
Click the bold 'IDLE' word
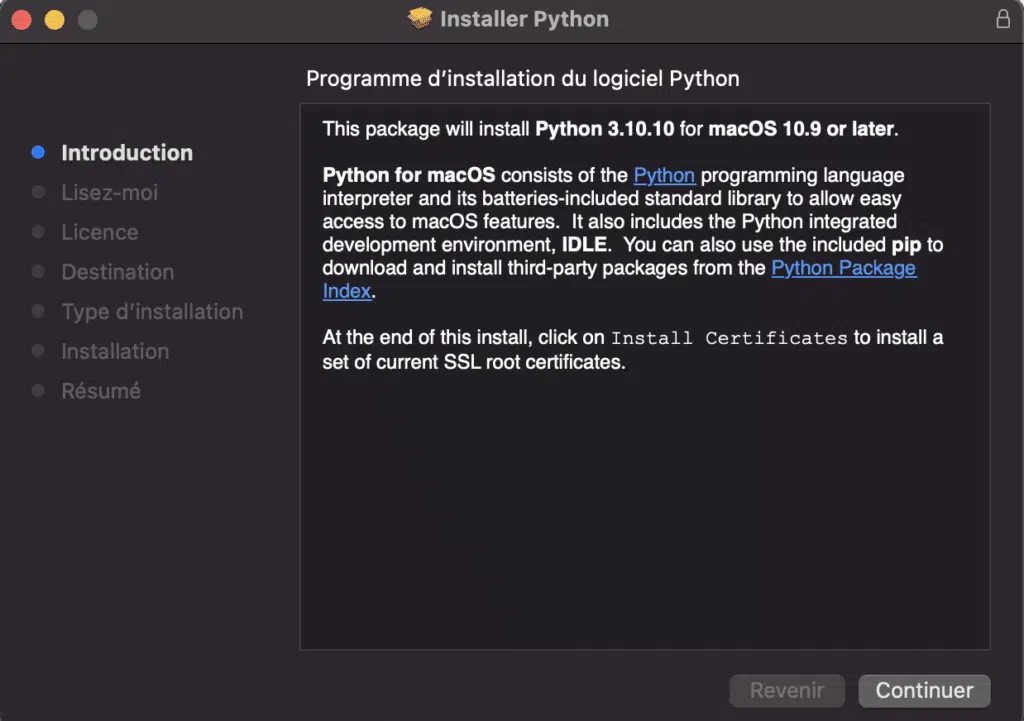click(584, 245)
